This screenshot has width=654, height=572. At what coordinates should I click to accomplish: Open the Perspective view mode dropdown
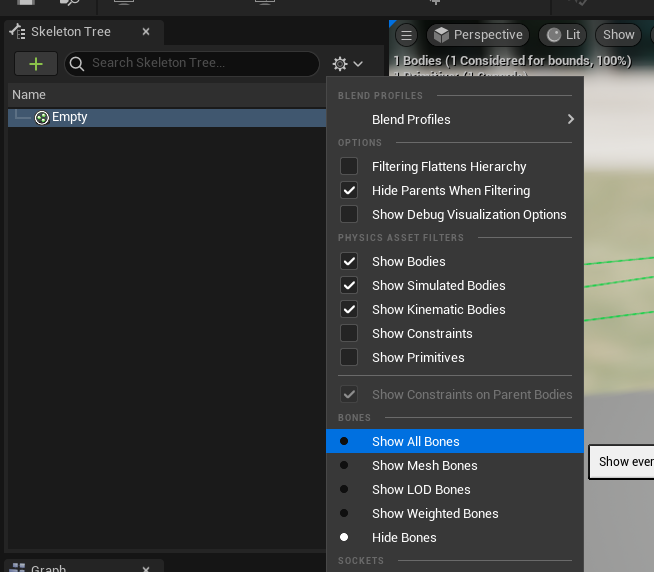478,35
